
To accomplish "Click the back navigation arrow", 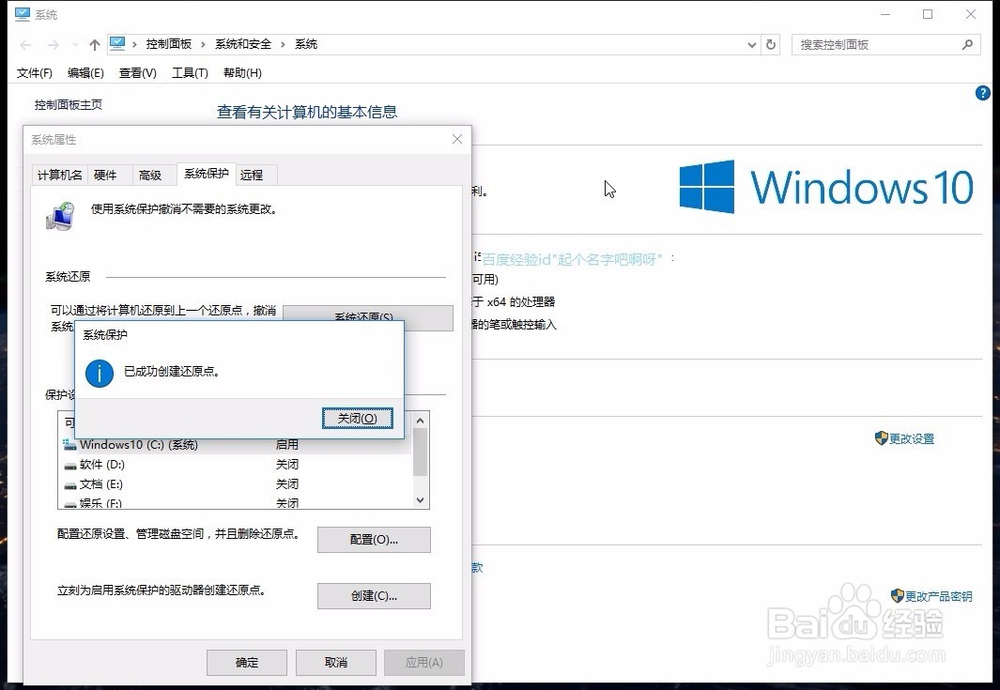I will (x=24, y=44).
